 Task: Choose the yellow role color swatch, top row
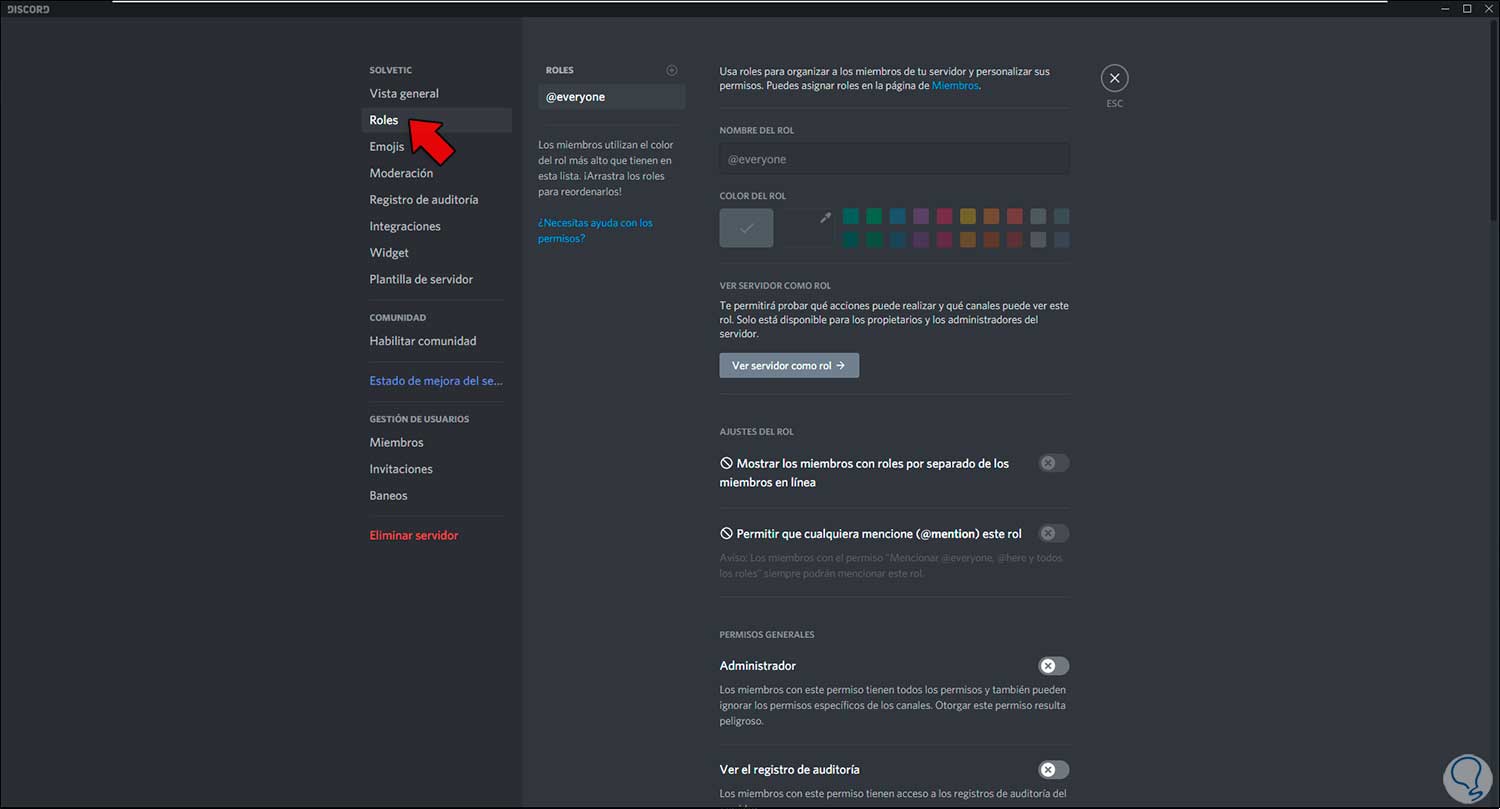[x=968, y=216]
